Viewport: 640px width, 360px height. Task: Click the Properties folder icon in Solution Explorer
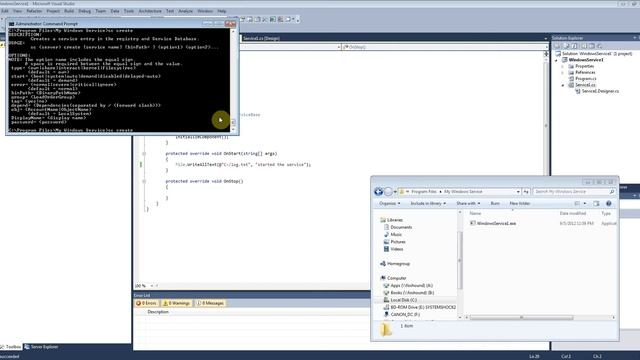[571, 66]
